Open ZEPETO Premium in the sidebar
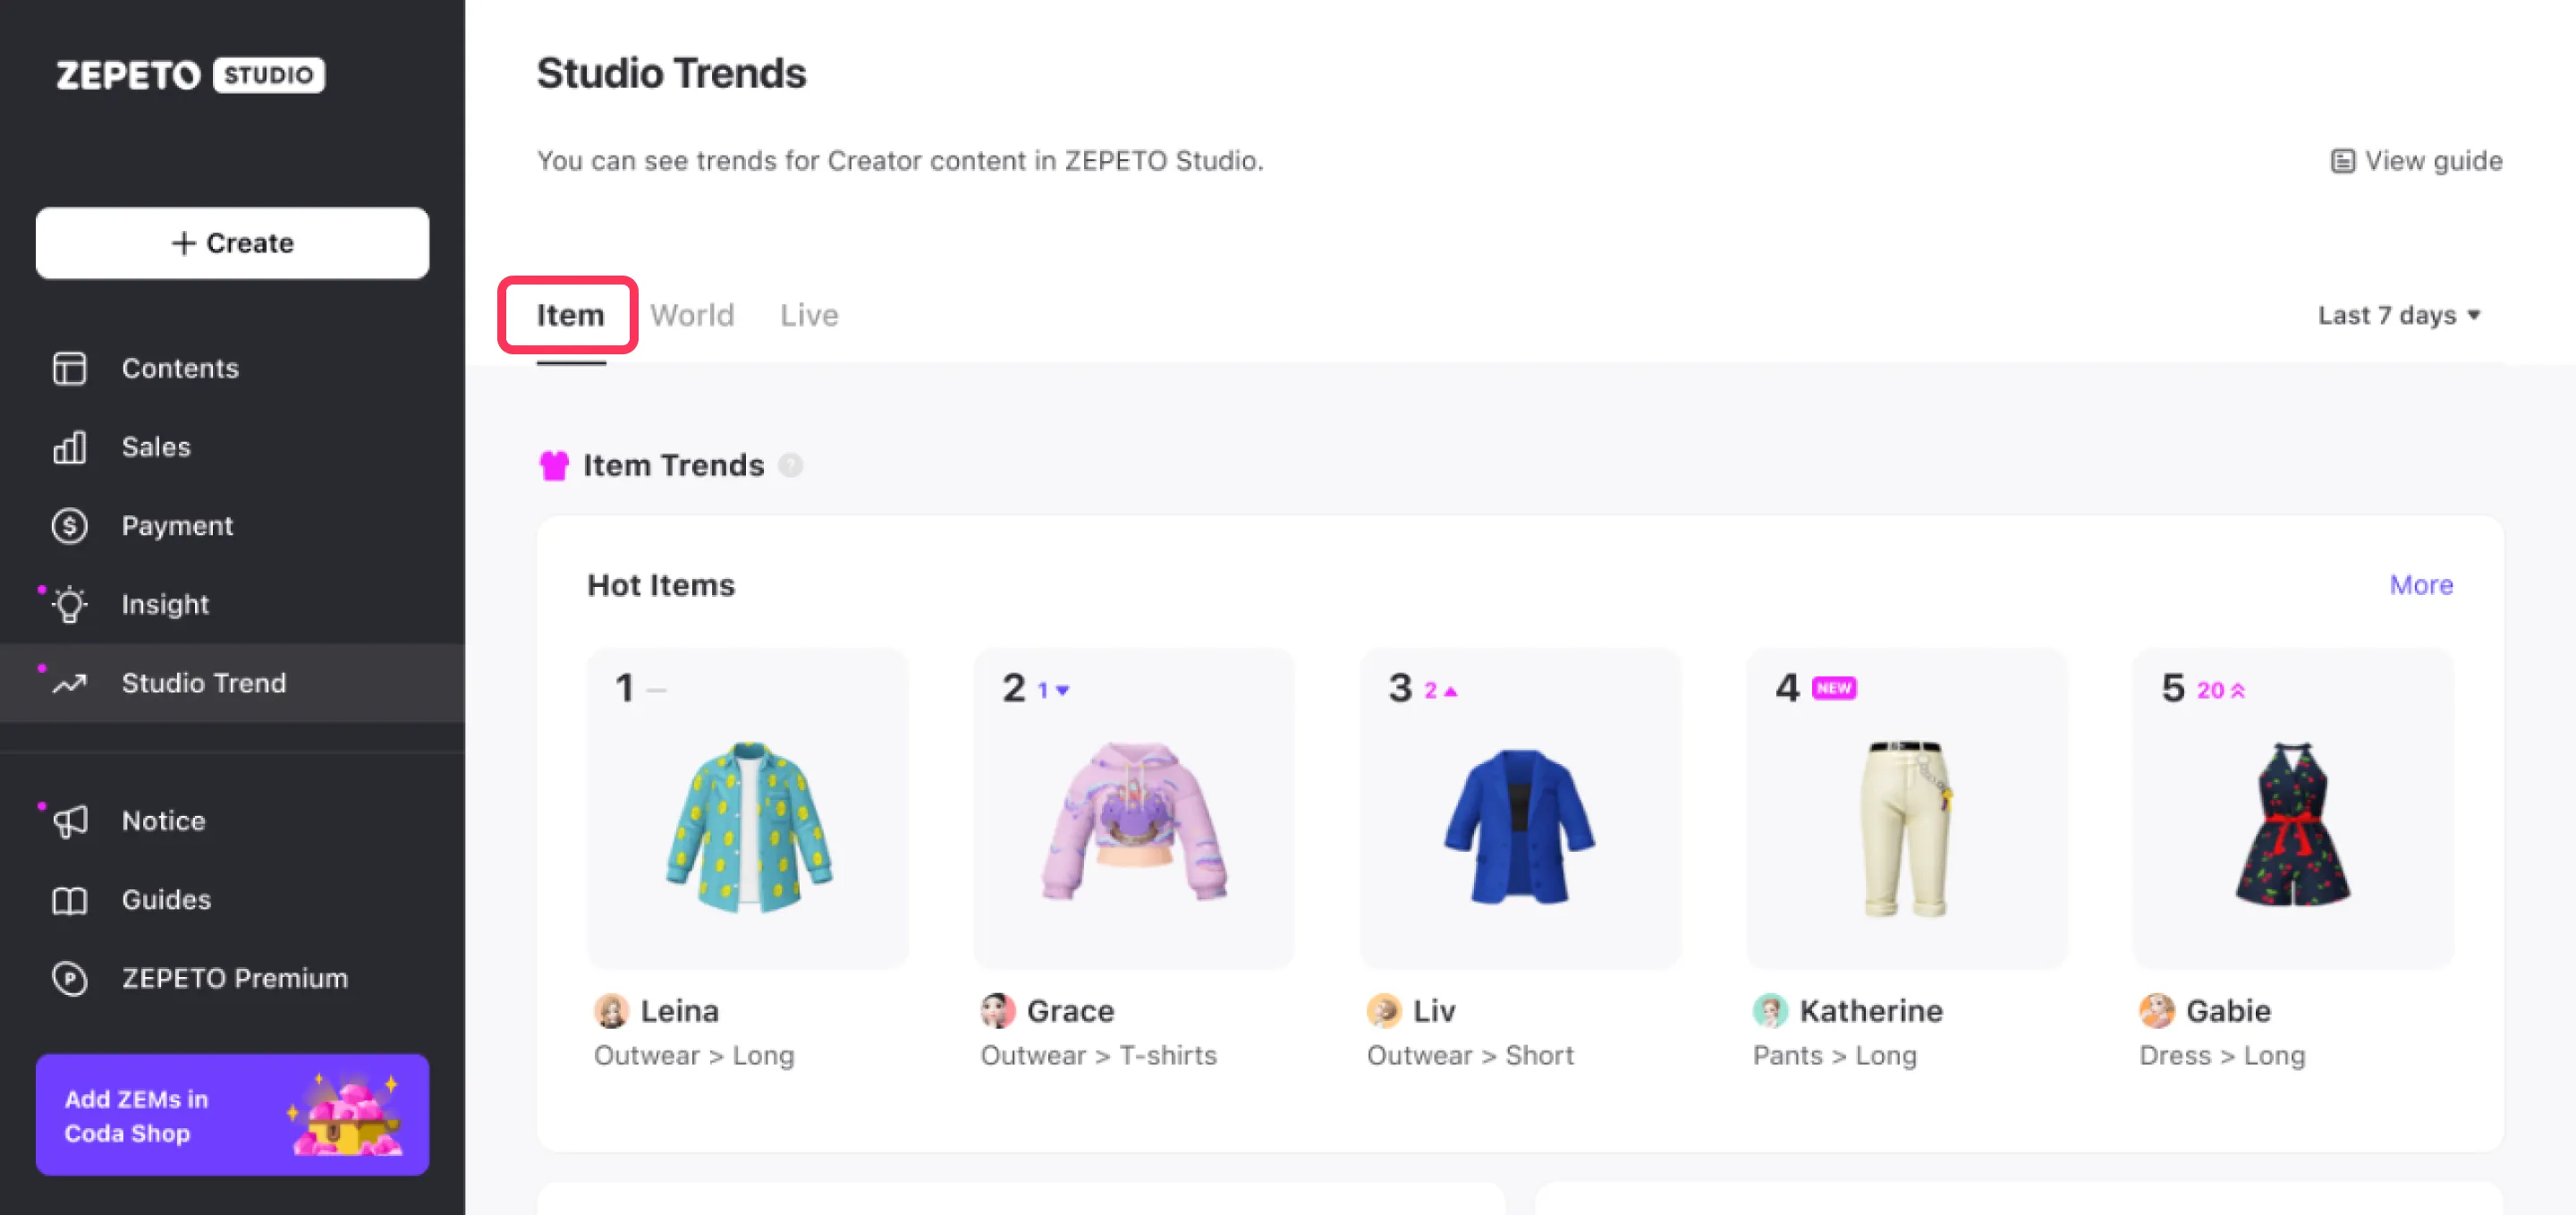 point(232,979)
